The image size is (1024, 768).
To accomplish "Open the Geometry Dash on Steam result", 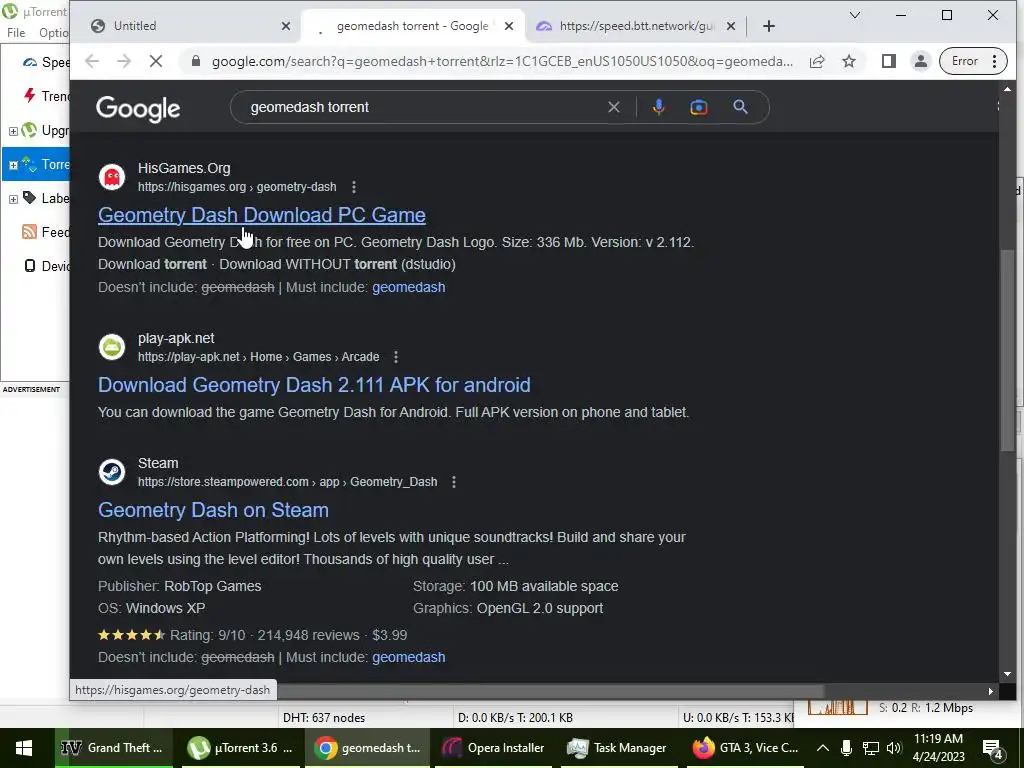I will (x=213, y=509).
